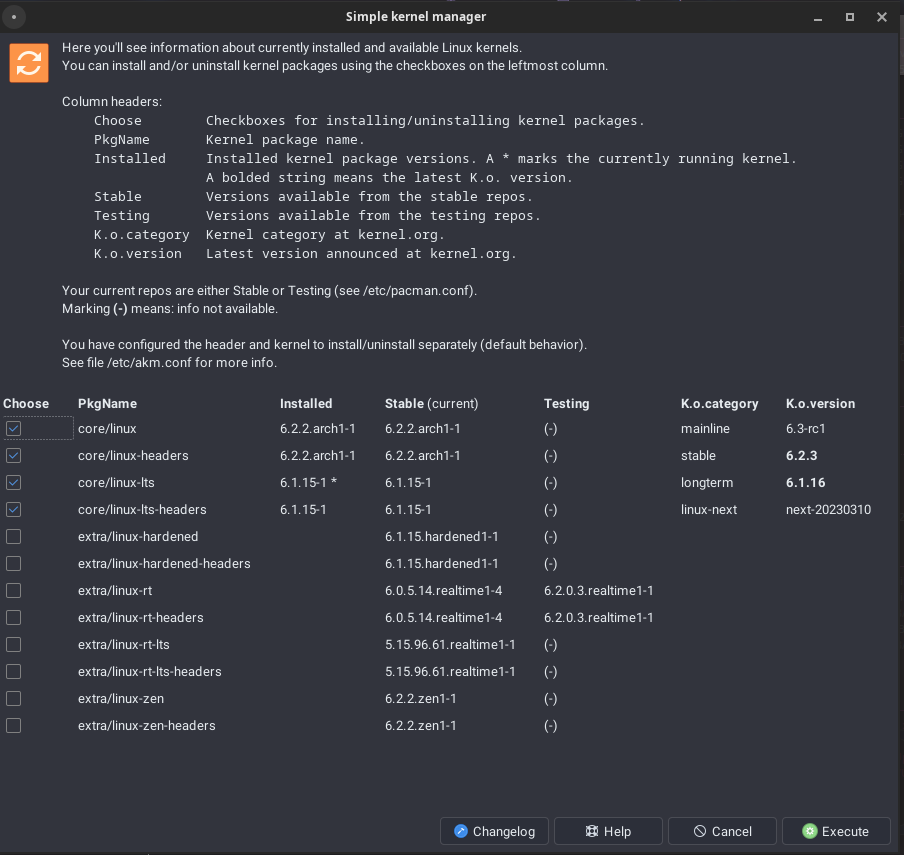The height and width of the screenshot is (855, 904).
Task: Click the orange refresh icon
Action: (29, 63)
